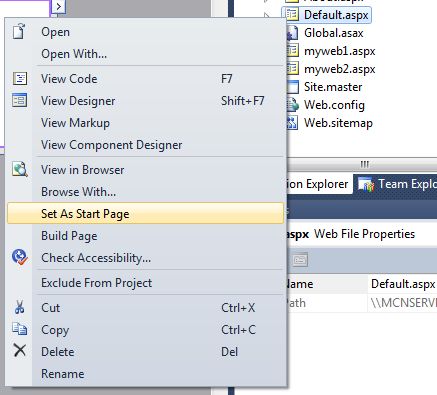437x395 pixels.
Task: Select Web.config in the file tree
Action: pos(334,105)
